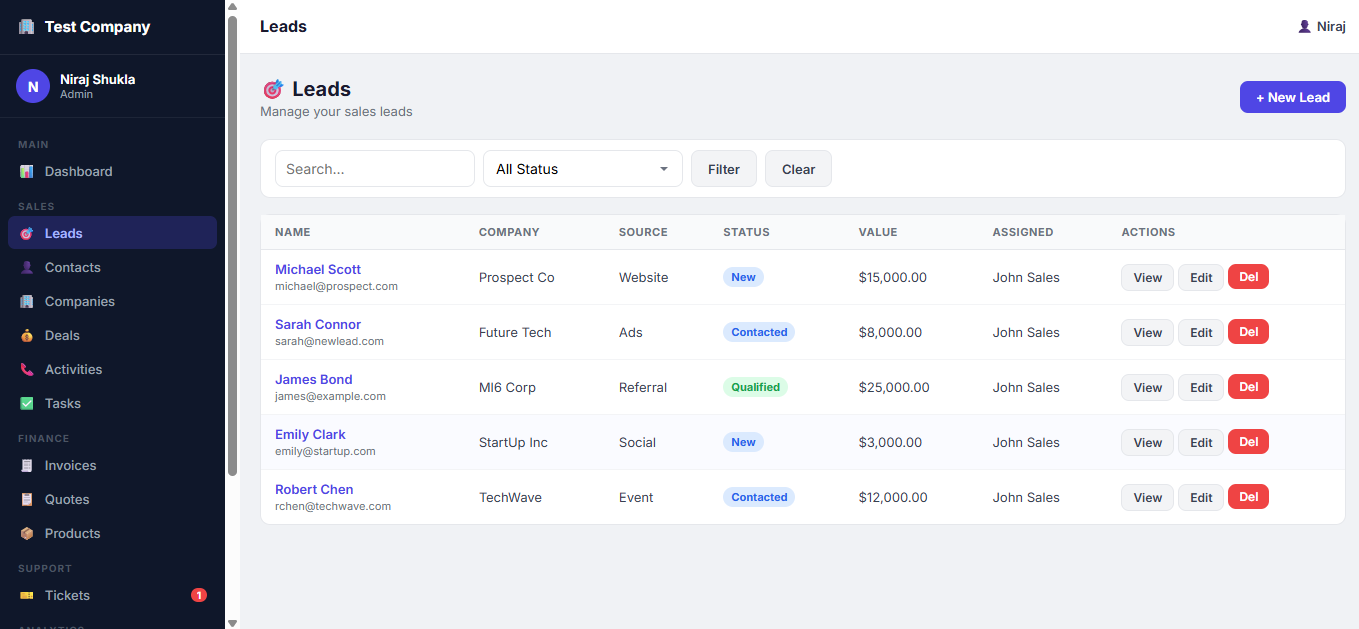The width and height of the screenshot is (1359, 629).
Task: Click the Companies building icon in sidebar
Action: (27, 301)
